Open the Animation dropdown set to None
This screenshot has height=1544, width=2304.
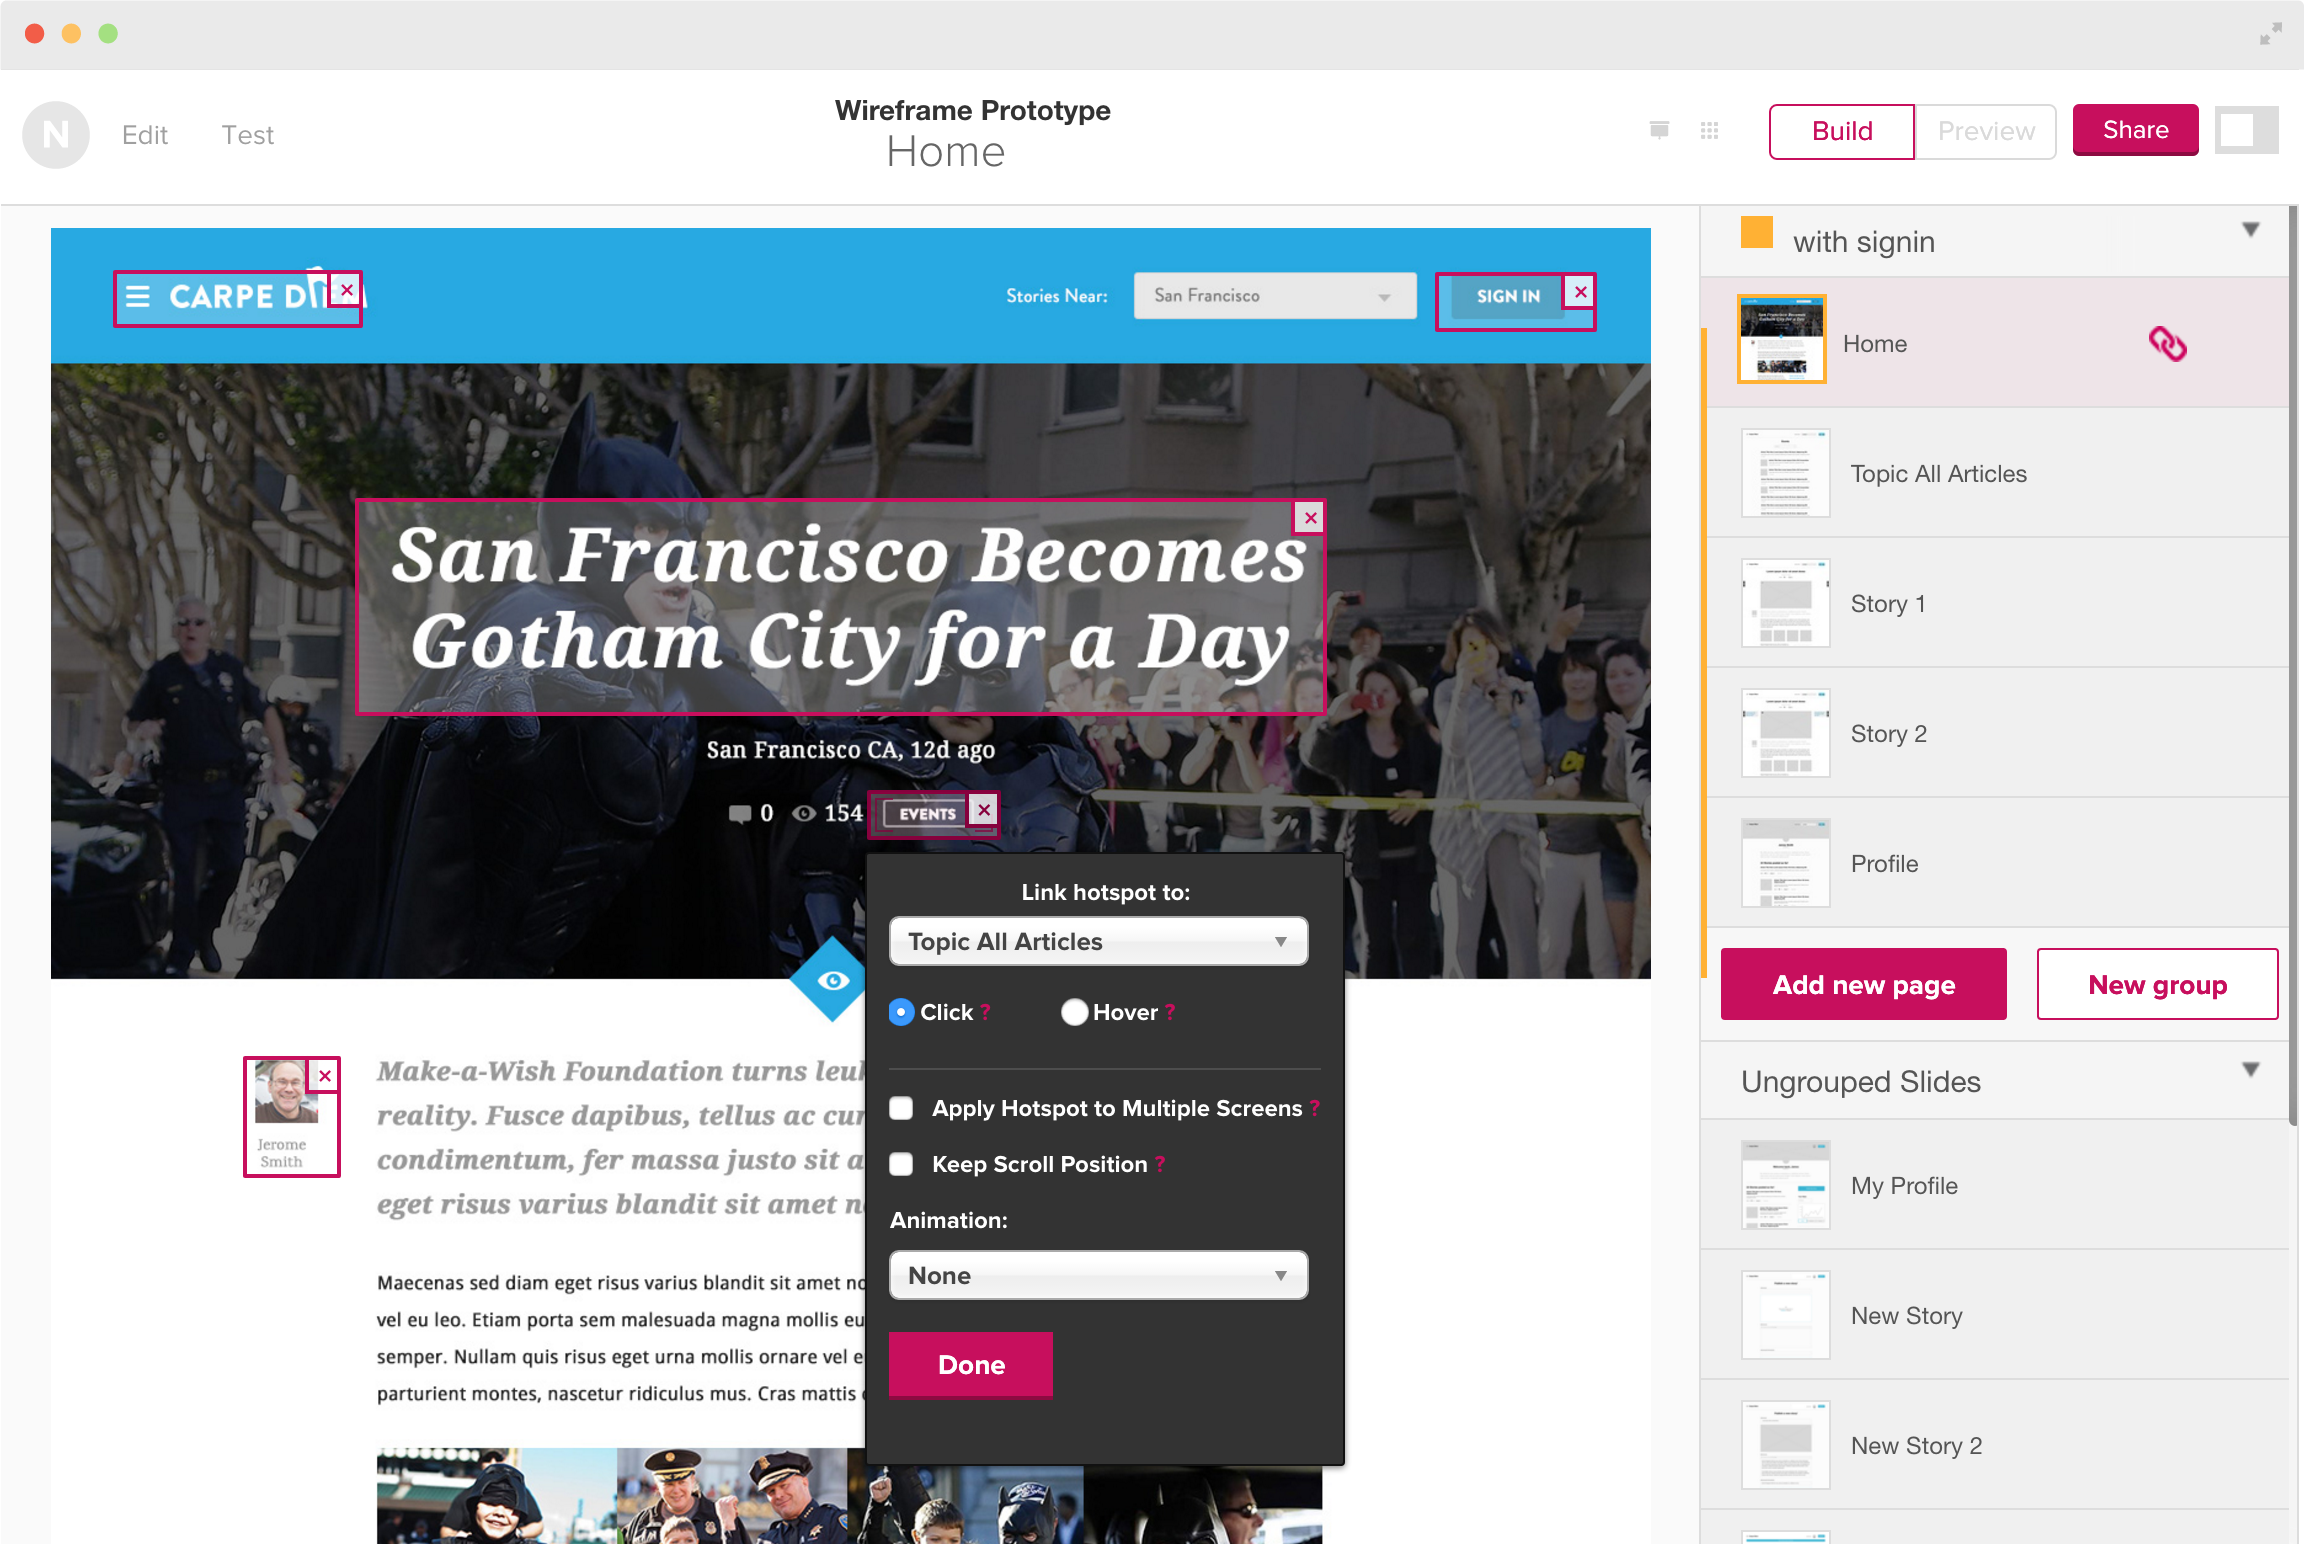coord(1098,1276)
